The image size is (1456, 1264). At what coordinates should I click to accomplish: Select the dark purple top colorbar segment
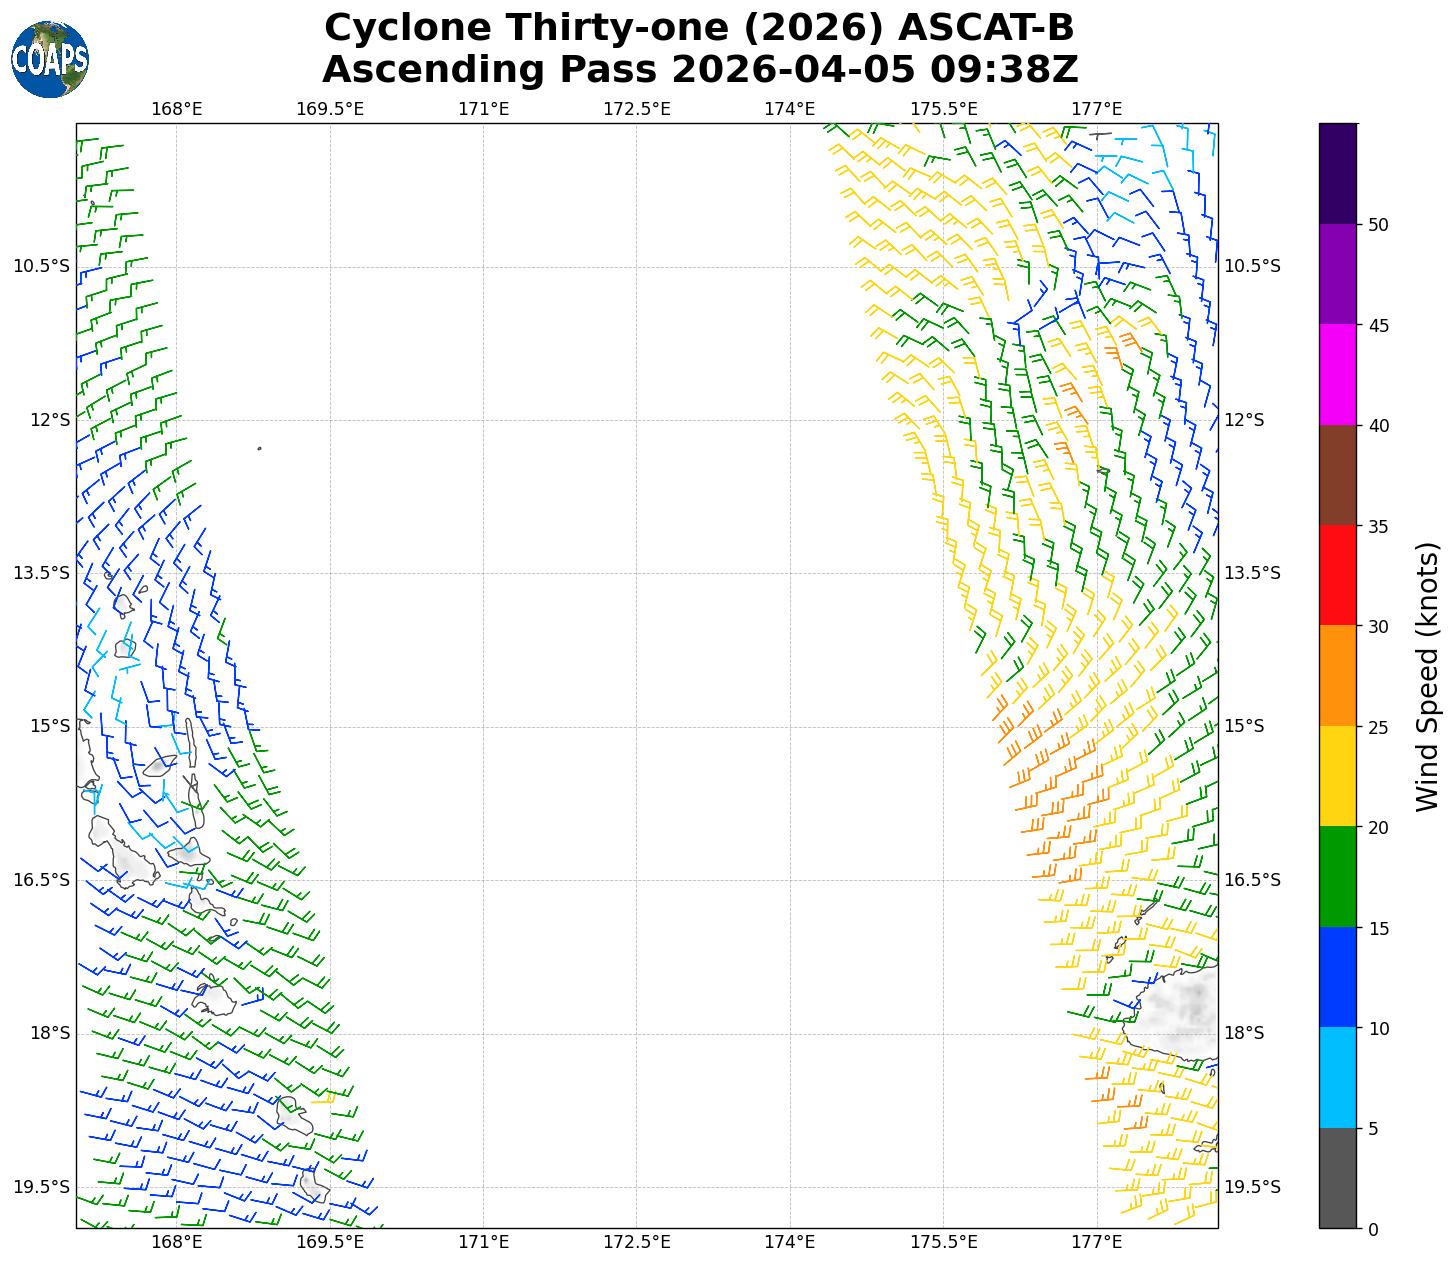click(1337, 173)
